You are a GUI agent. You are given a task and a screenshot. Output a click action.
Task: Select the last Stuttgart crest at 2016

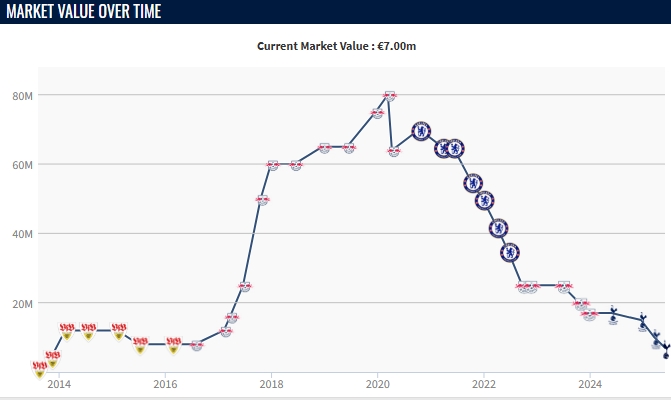click(x=173, y=345)
